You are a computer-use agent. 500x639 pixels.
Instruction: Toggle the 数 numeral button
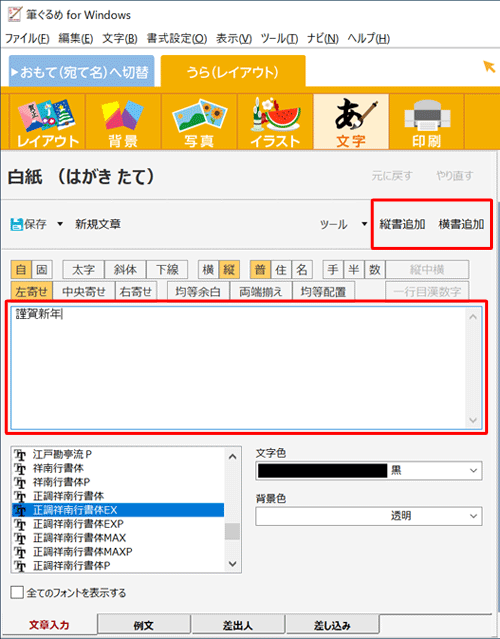click(x=374, y=269)
